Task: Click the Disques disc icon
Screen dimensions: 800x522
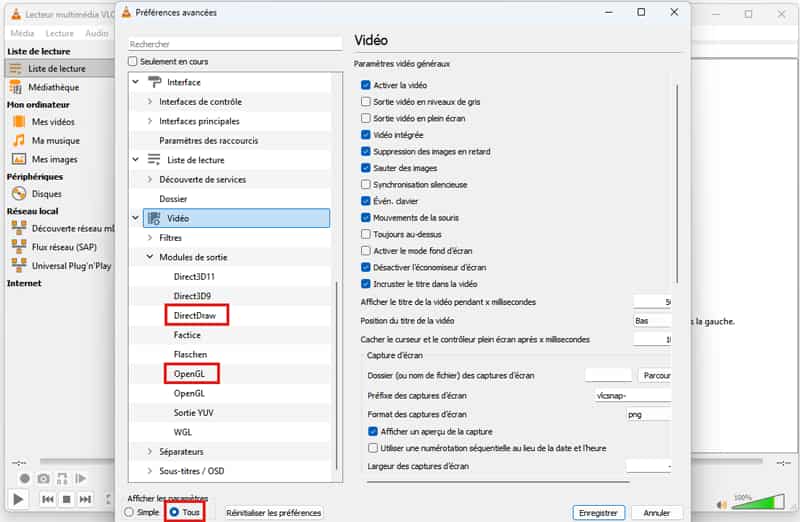Action: pos(18,194)
